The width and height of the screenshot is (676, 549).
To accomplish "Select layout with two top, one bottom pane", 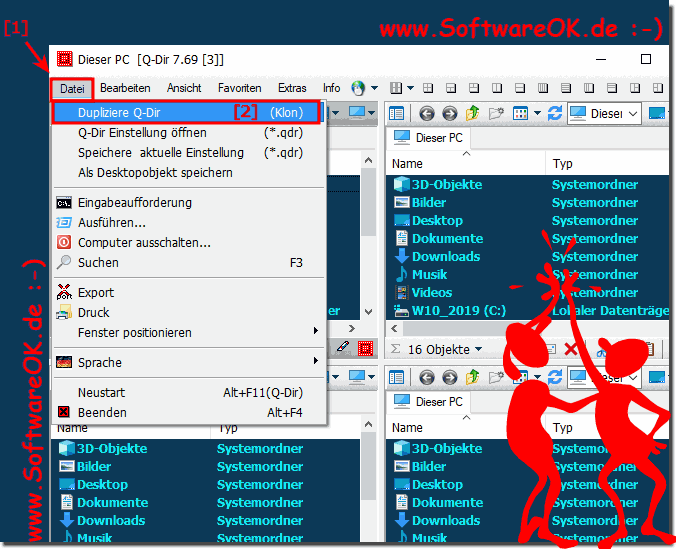I will (x=474, y=88).
